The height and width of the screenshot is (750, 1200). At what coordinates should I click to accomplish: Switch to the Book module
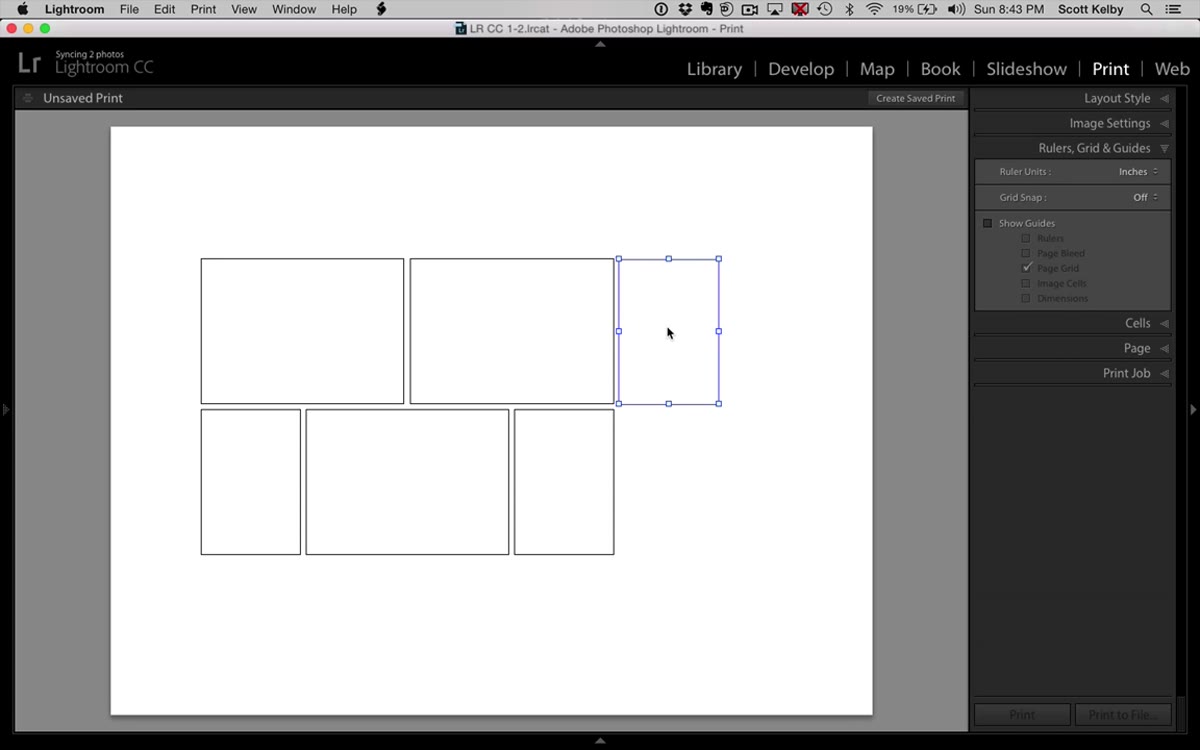click(940, 69)
